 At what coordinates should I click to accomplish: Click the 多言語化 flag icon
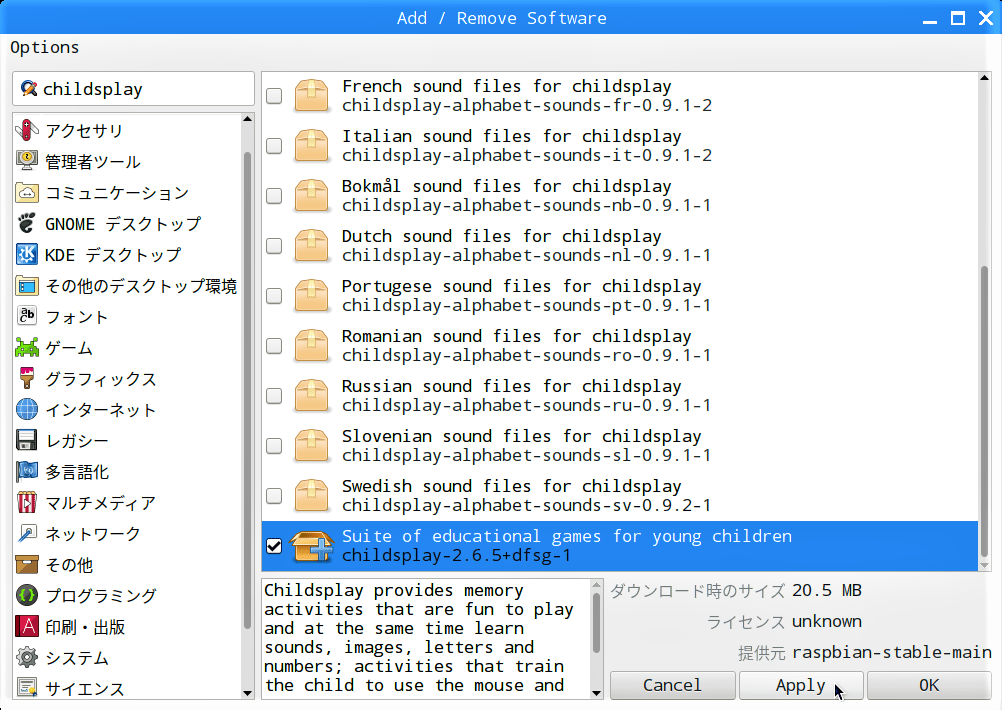coord(27,472)
